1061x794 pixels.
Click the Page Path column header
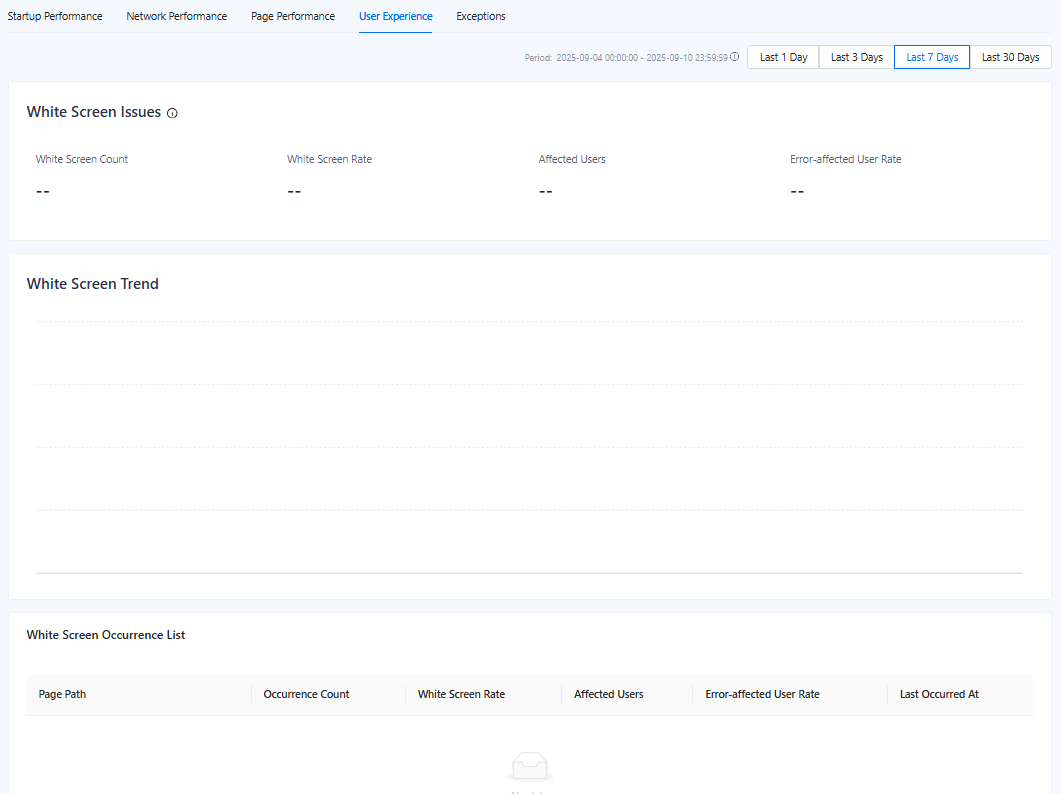pos(62,694)
